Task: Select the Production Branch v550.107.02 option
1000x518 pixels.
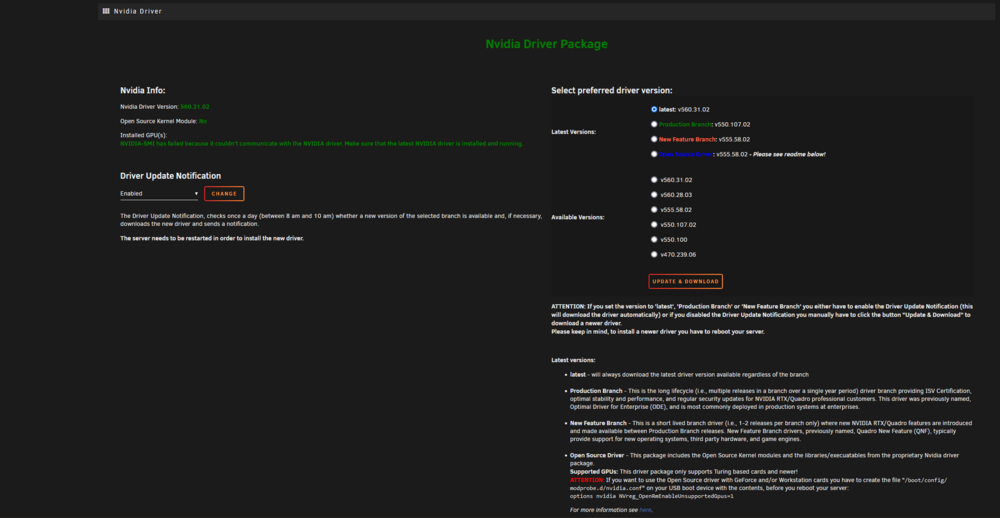Action: [654, 124]
